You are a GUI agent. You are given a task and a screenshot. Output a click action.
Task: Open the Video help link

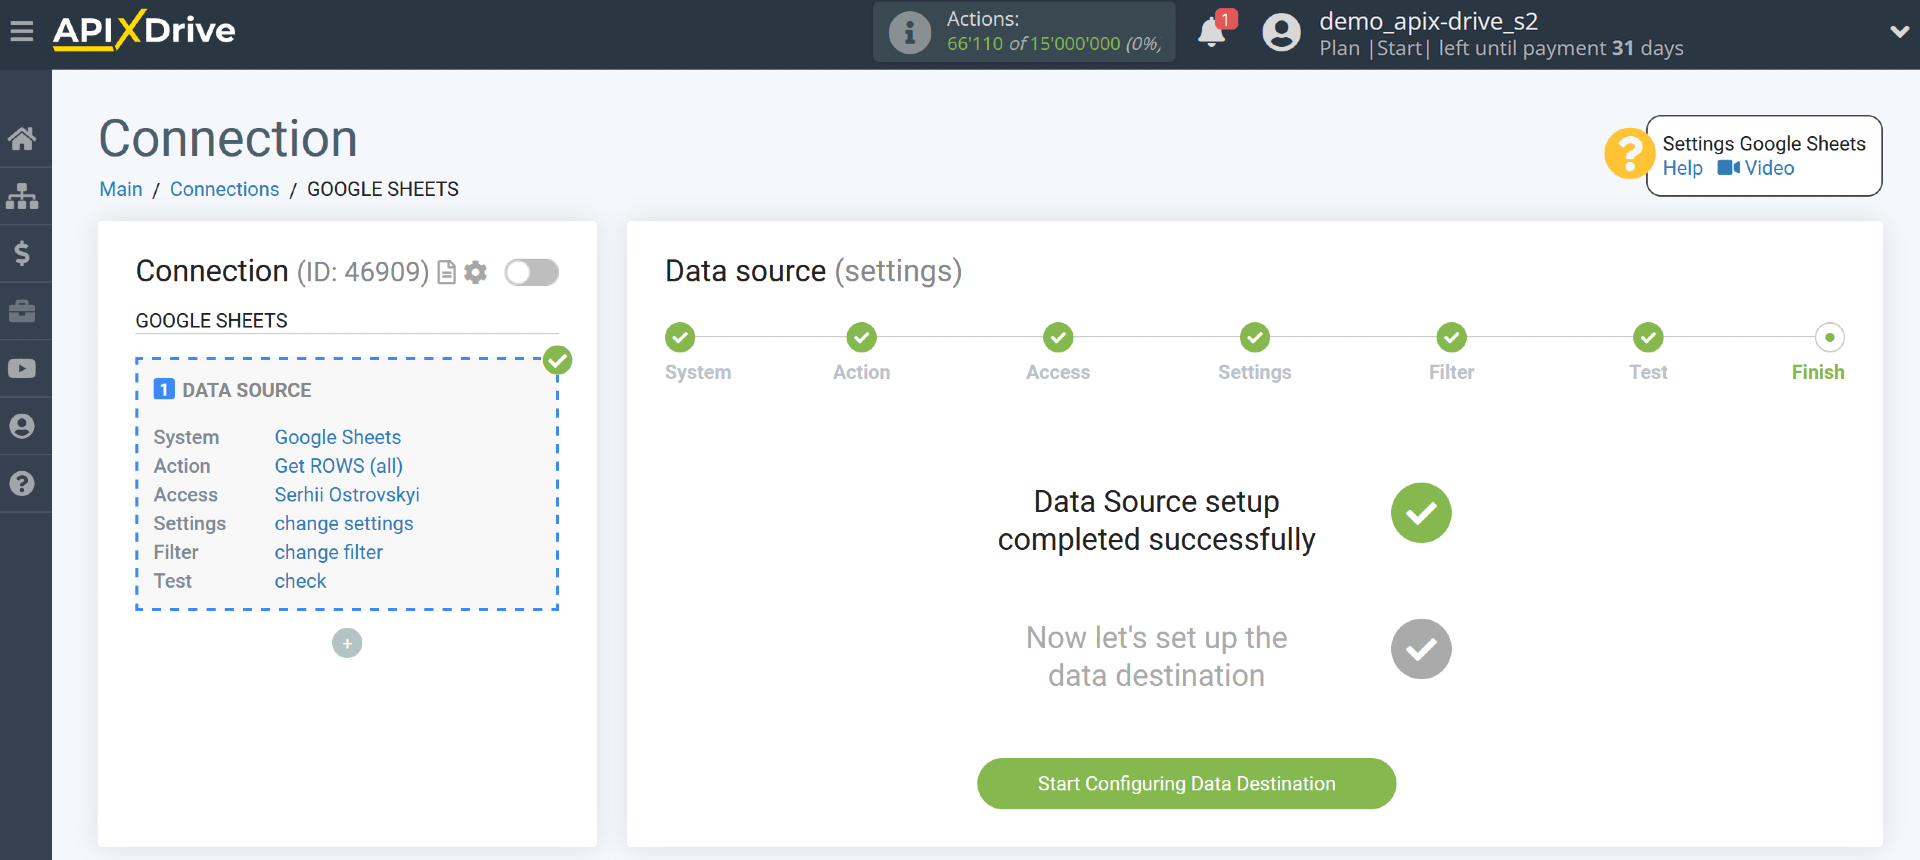point(1757,168)
